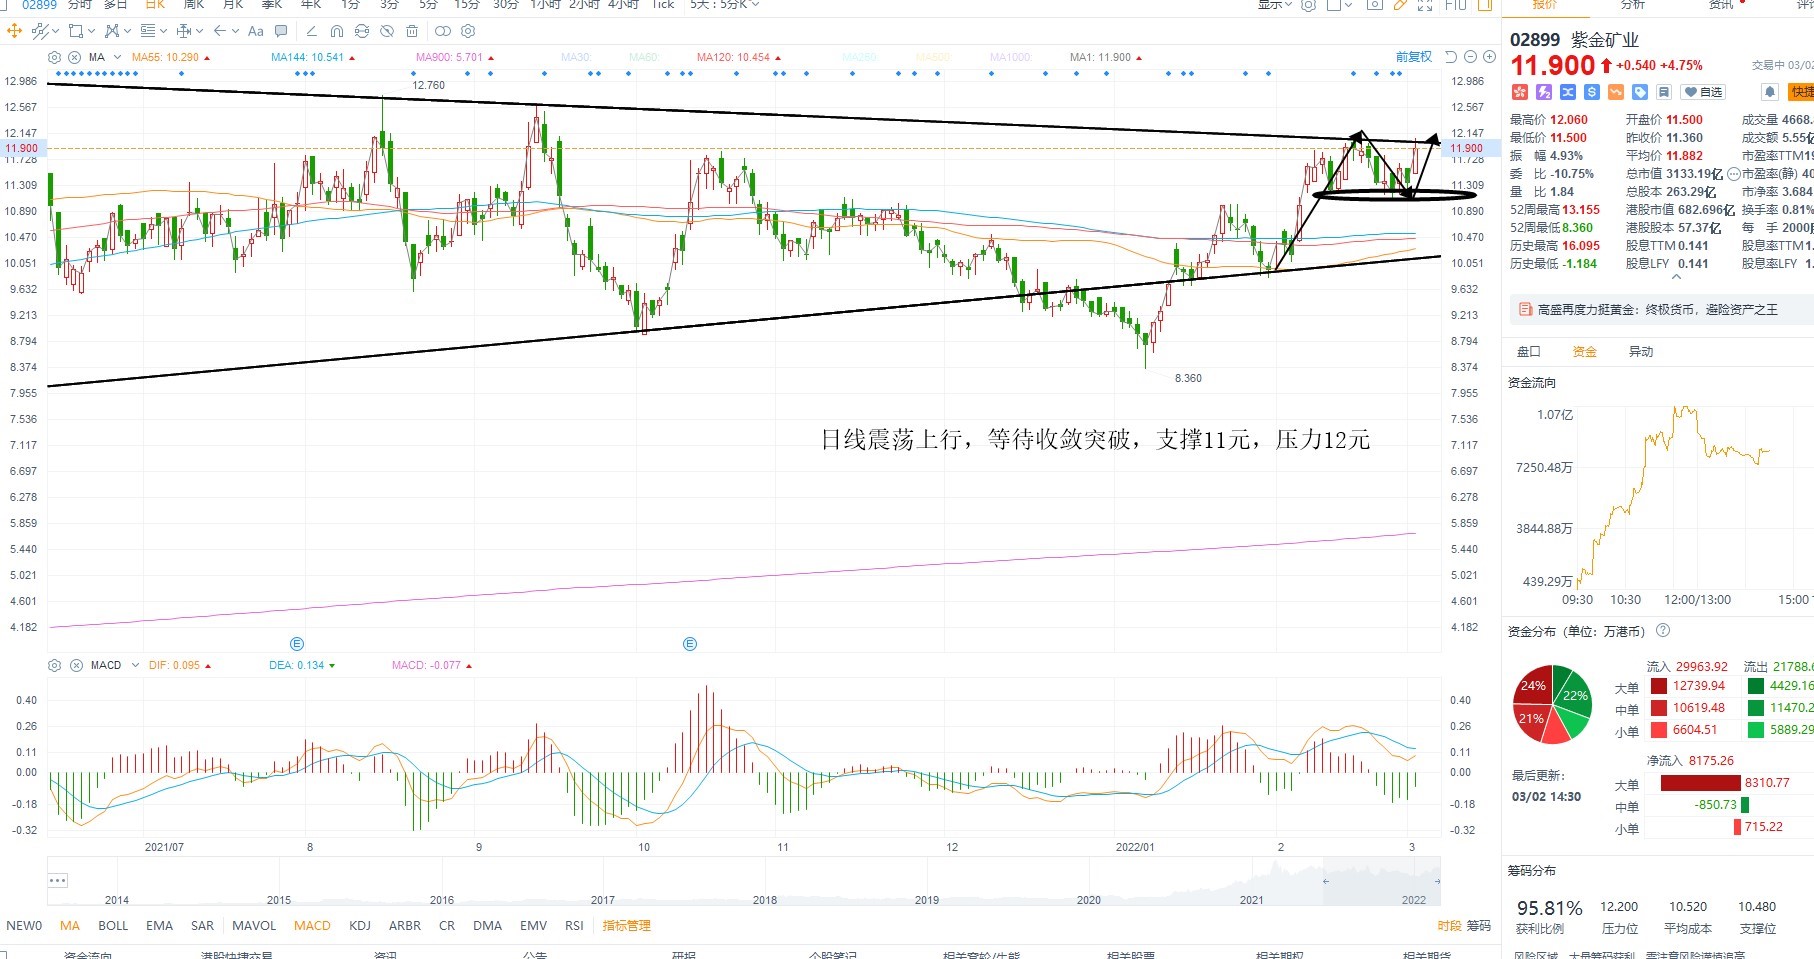Click the pencil line-style drawing icon

(312, 31)
